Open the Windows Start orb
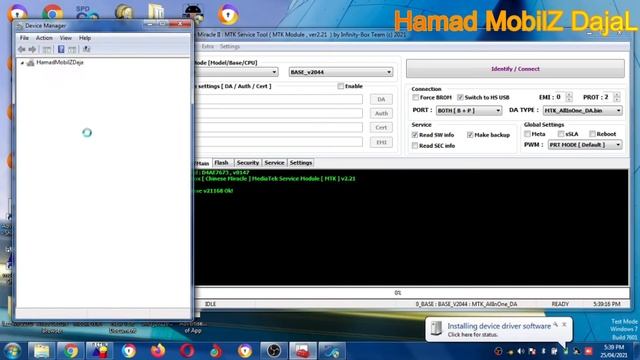This screenshot has height=360, width=640. point(12,351)
